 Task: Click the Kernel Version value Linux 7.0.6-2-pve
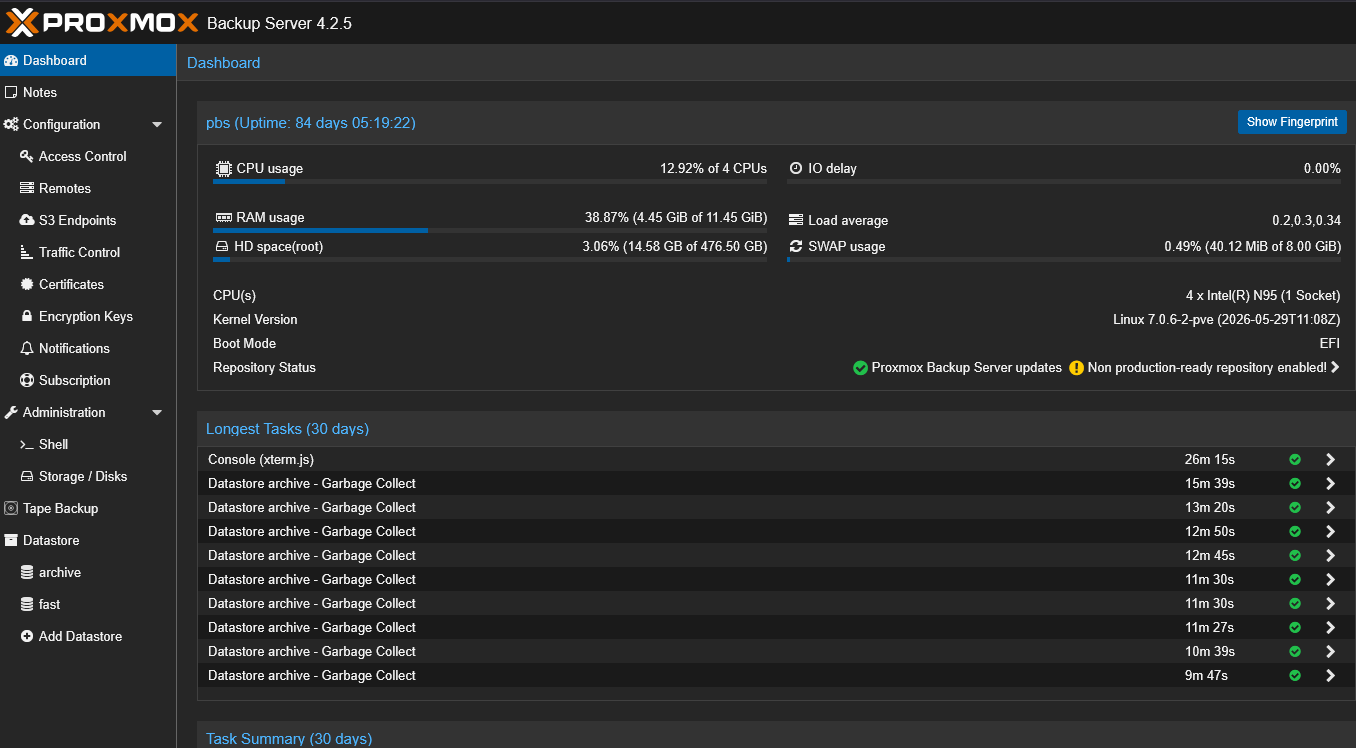1226,319
